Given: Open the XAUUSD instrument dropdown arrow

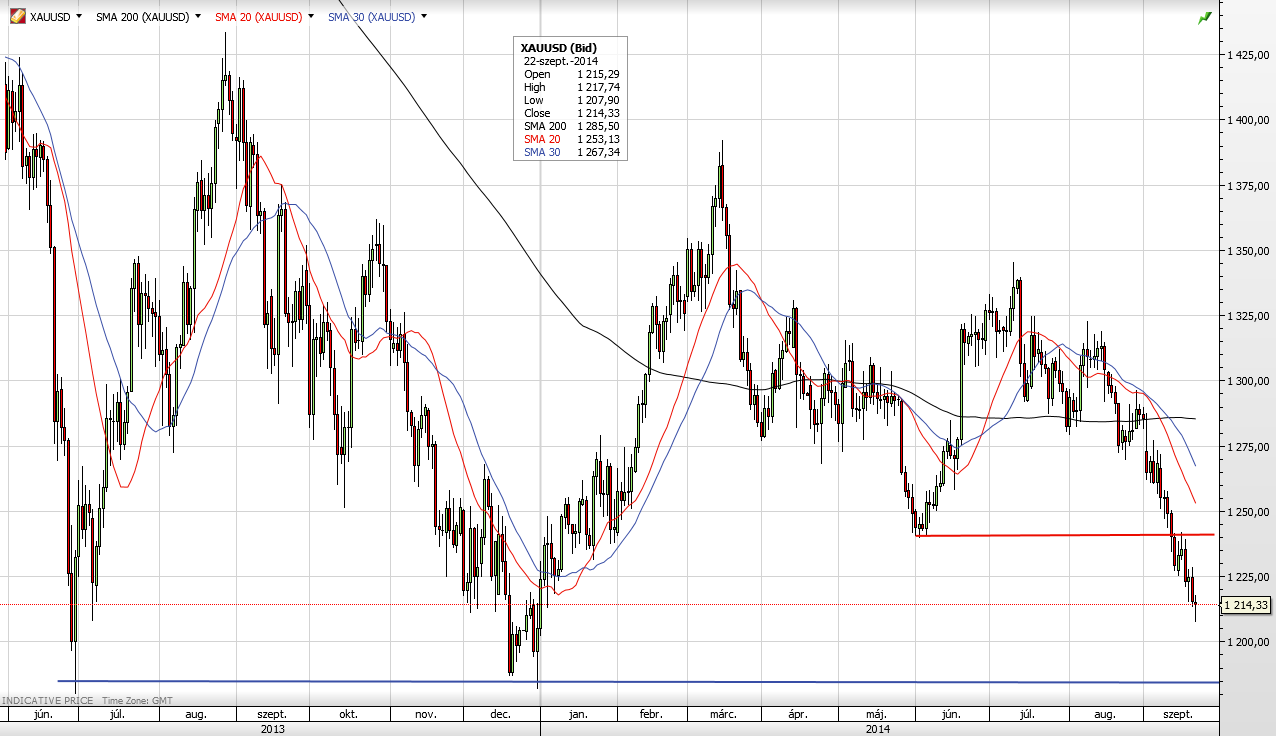Looking at the screenshot, I should coord(79,17).
